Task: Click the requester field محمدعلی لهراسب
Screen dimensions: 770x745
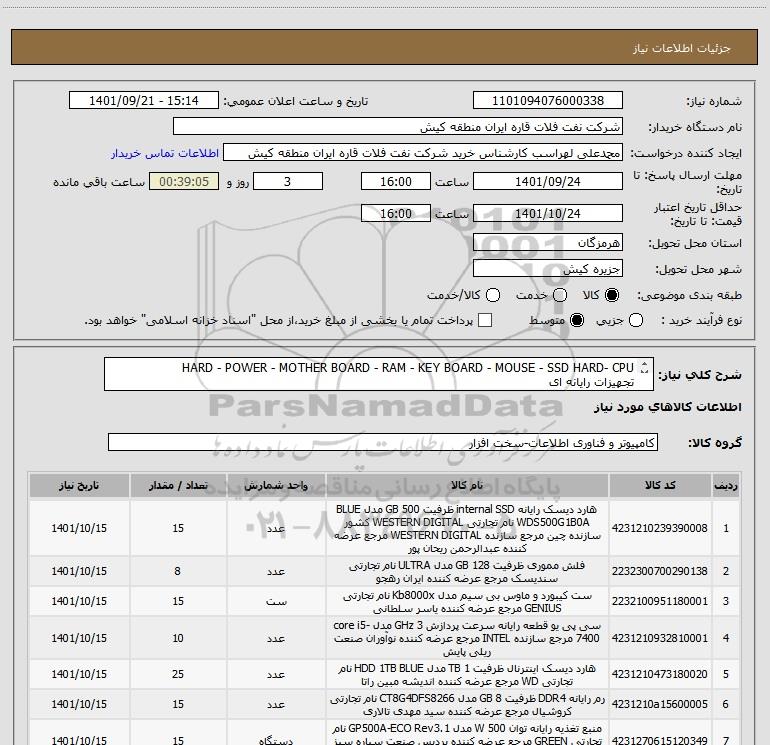Action: 423,153
